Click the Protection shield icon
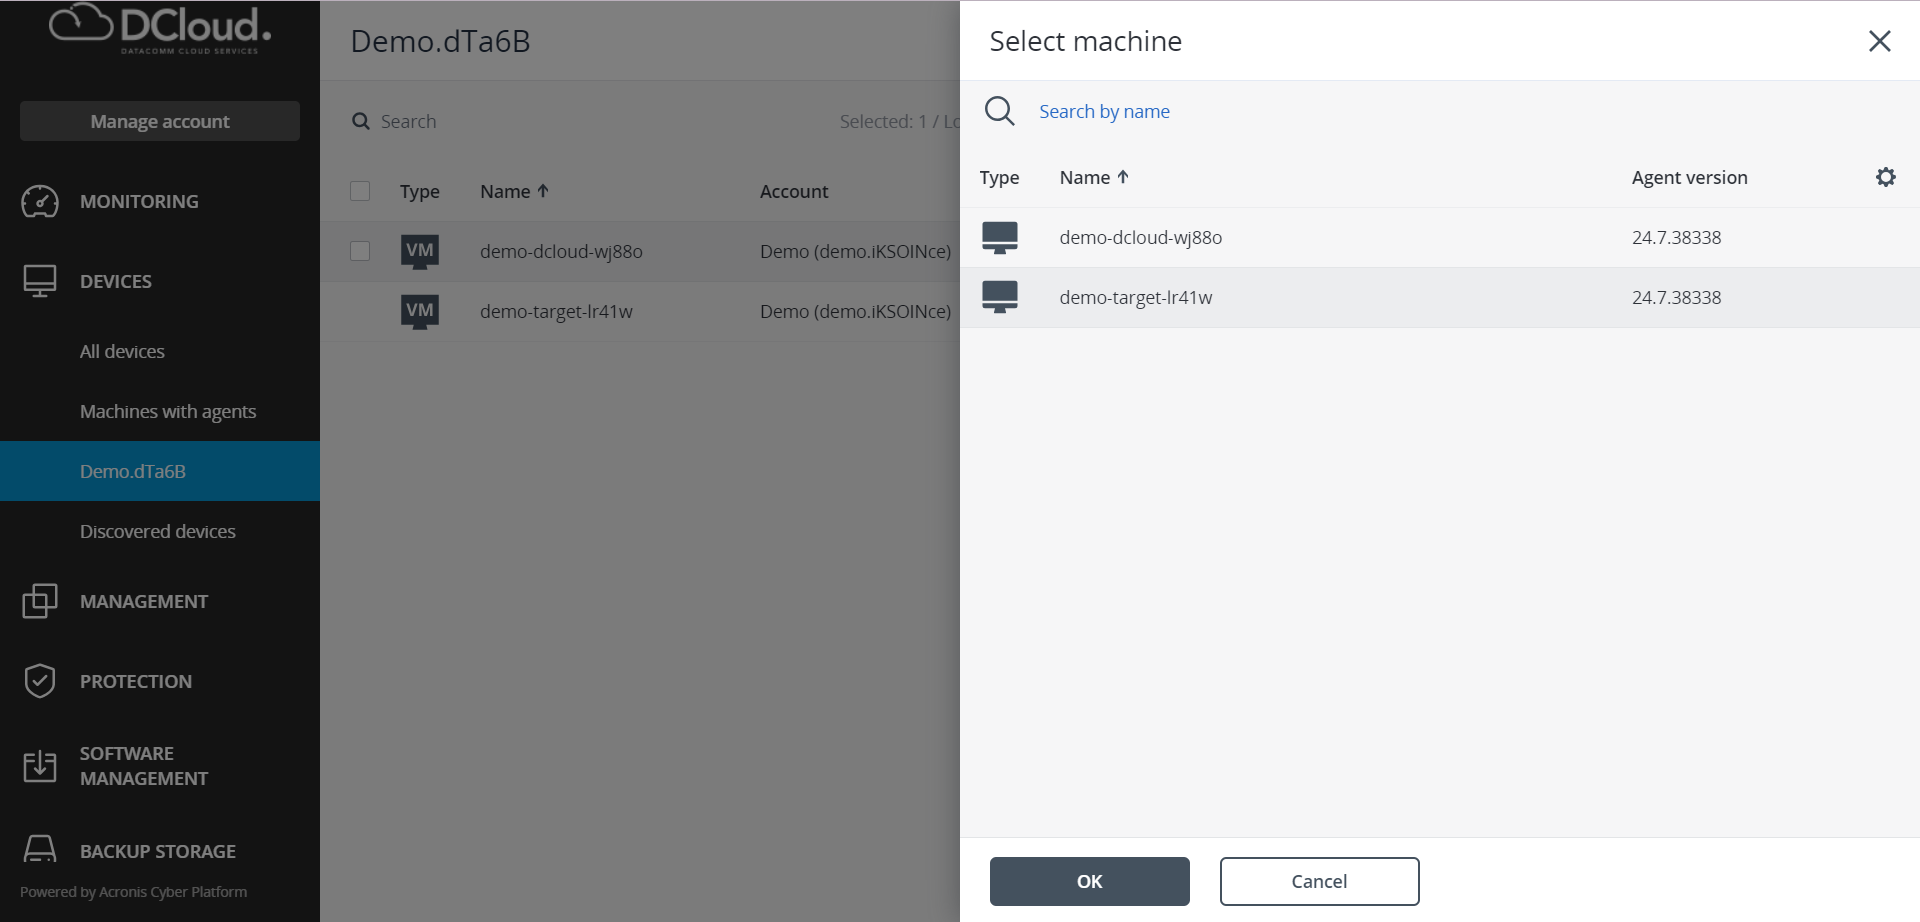This screenshot has height=922, width=1920. pyautogui.click(x=40, y=681)
